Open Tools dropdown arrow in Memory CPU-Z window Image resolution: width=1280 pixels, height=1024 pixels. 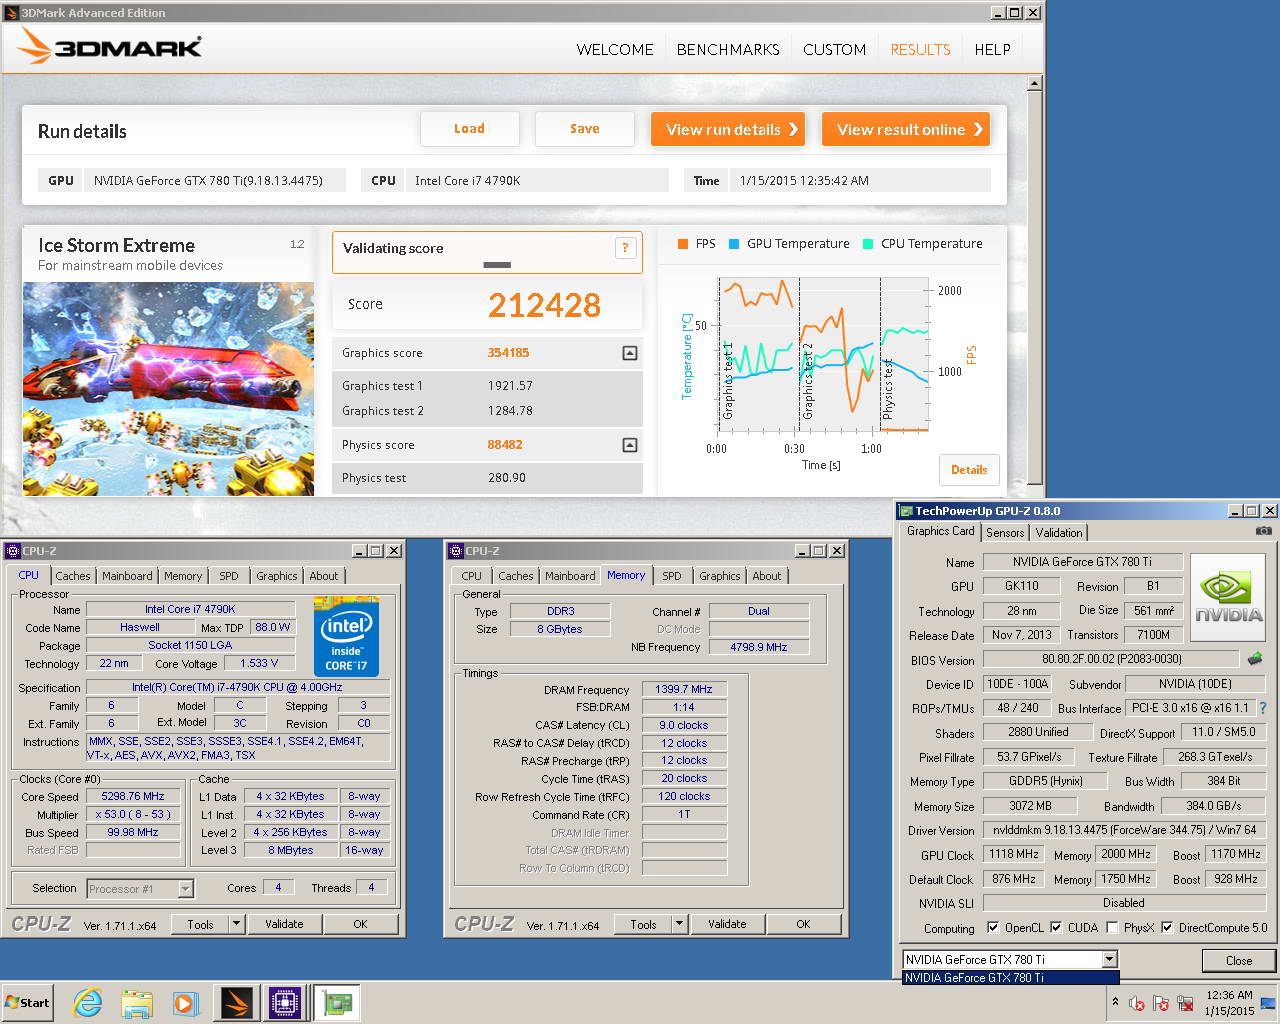point(680,924)
